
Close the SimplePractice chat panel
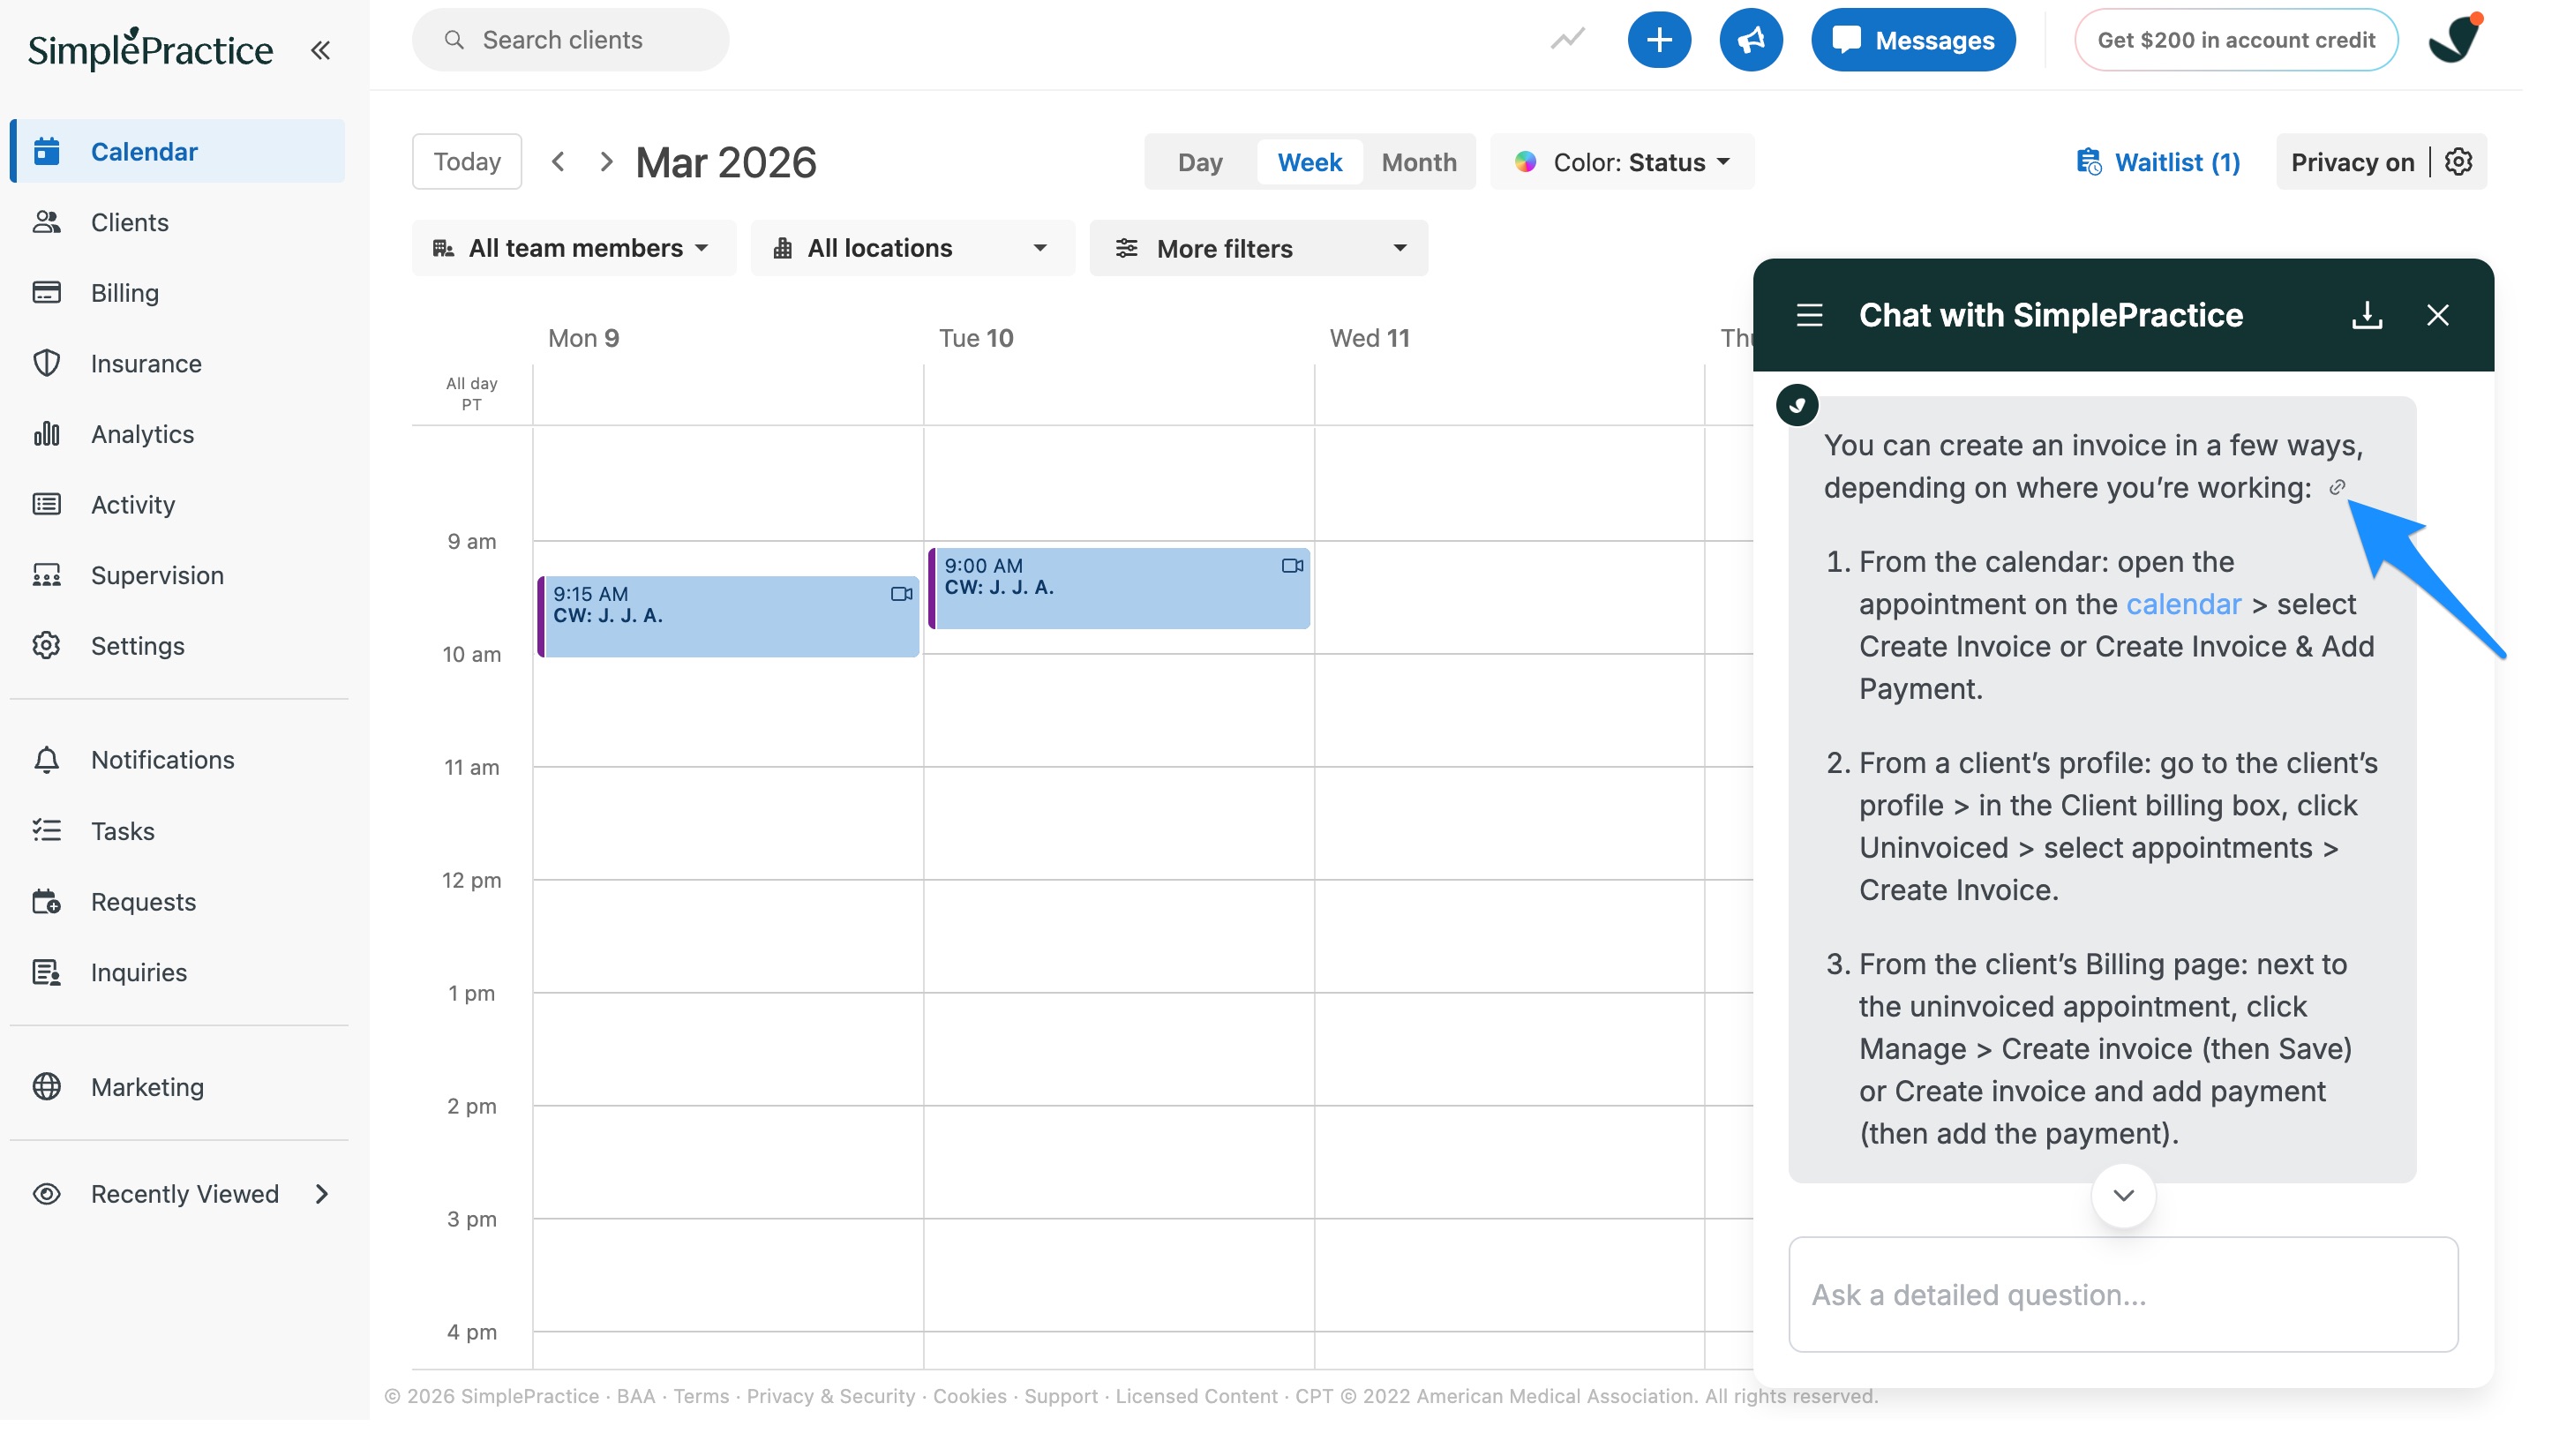pyautogui.click(x=2437, y=315)
